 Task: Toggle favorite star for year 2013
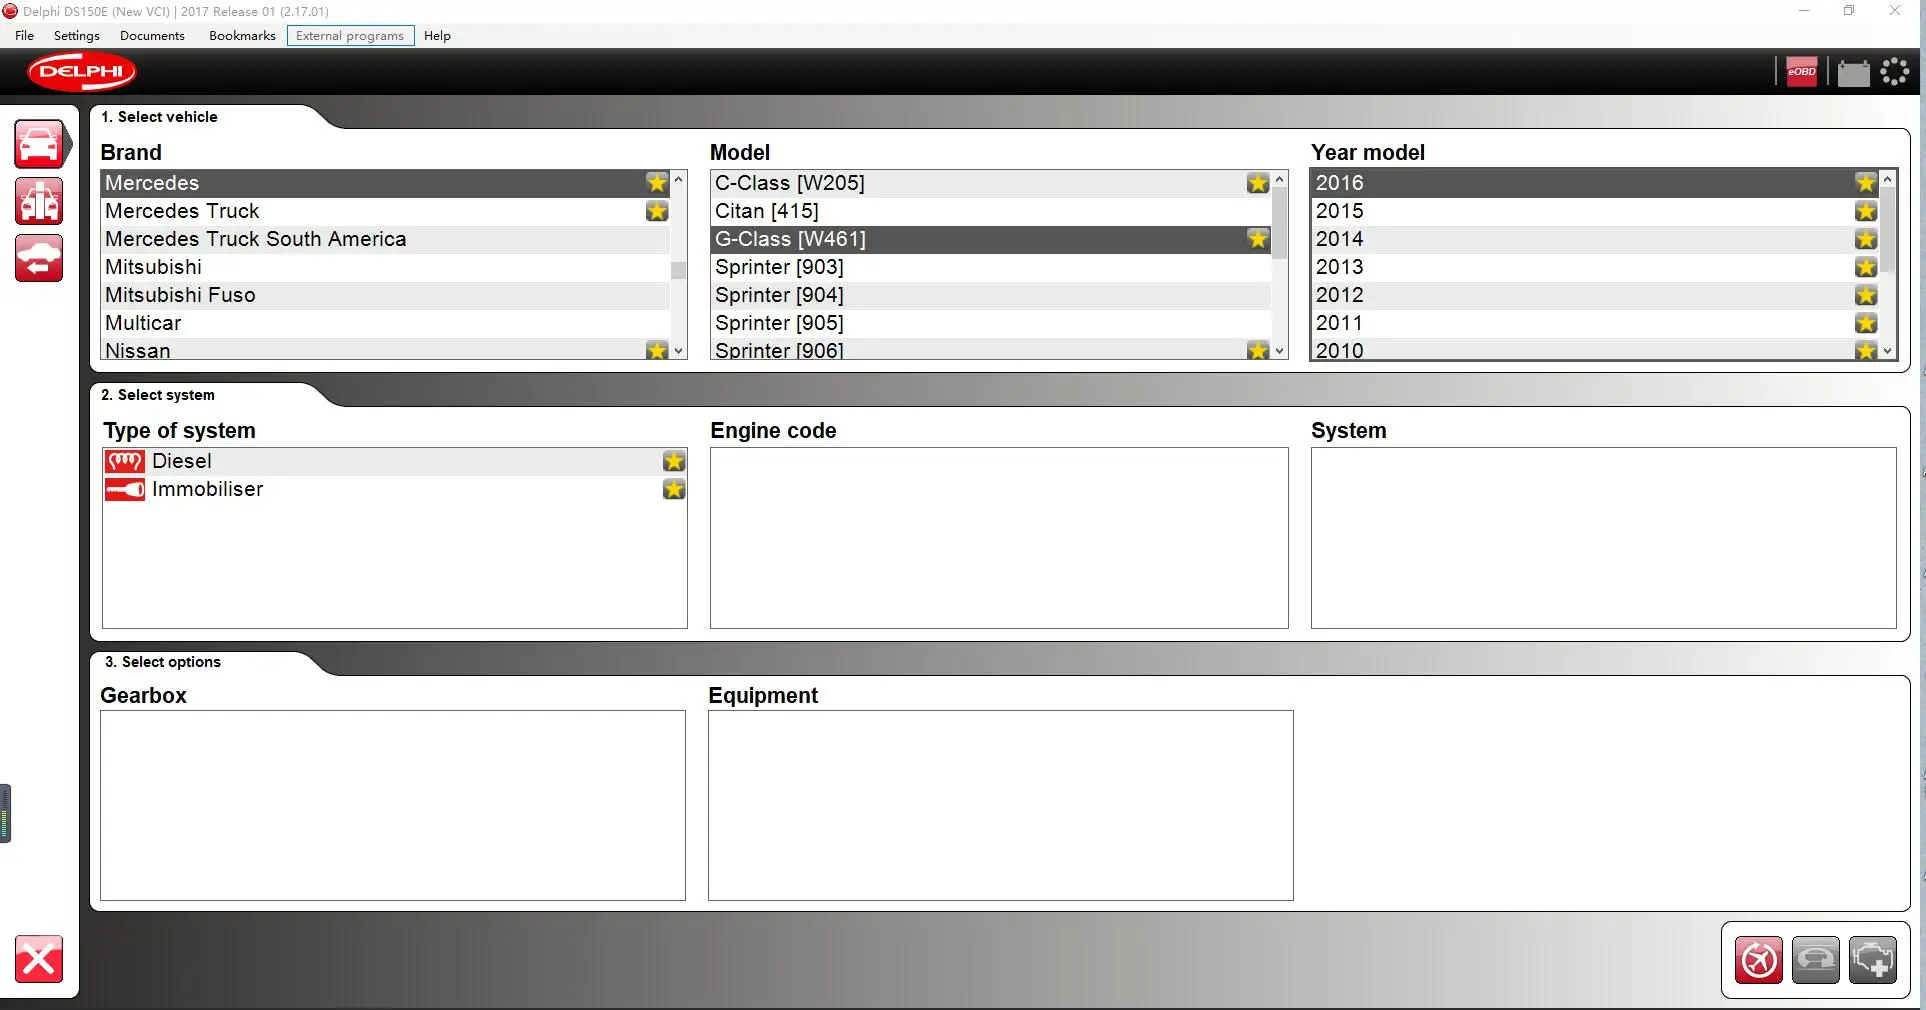pyautogui.click(x=1866, y=267)
